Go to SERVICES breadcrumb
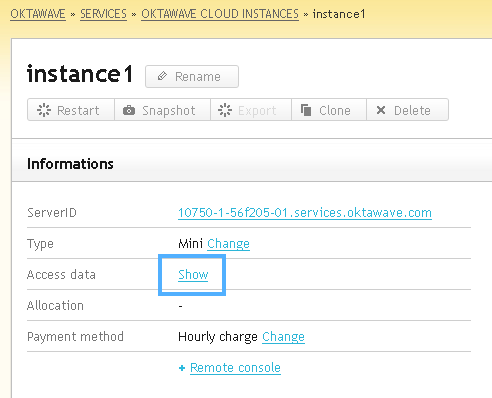 click(x=103, y=14)
